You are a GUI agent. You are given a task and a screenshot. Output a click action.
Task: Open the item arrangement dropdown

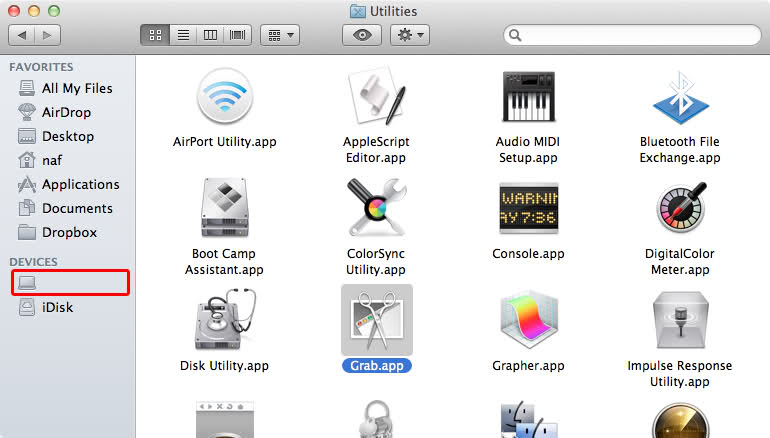click(x=280, y=35)
